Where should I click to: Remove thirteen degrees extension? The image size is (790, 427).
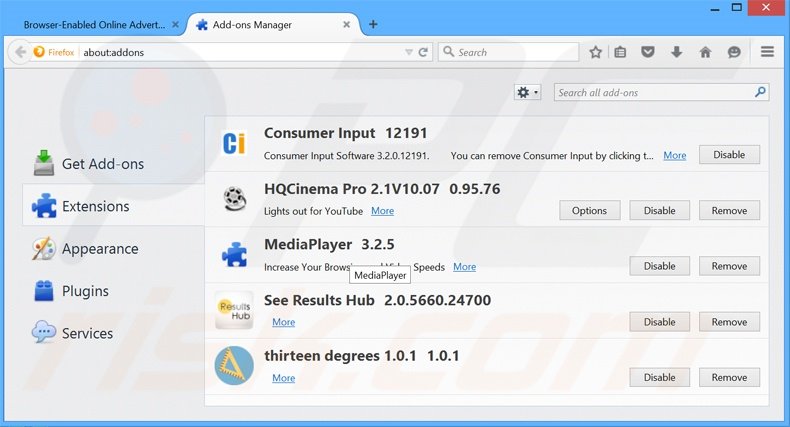tap(729, 377)
